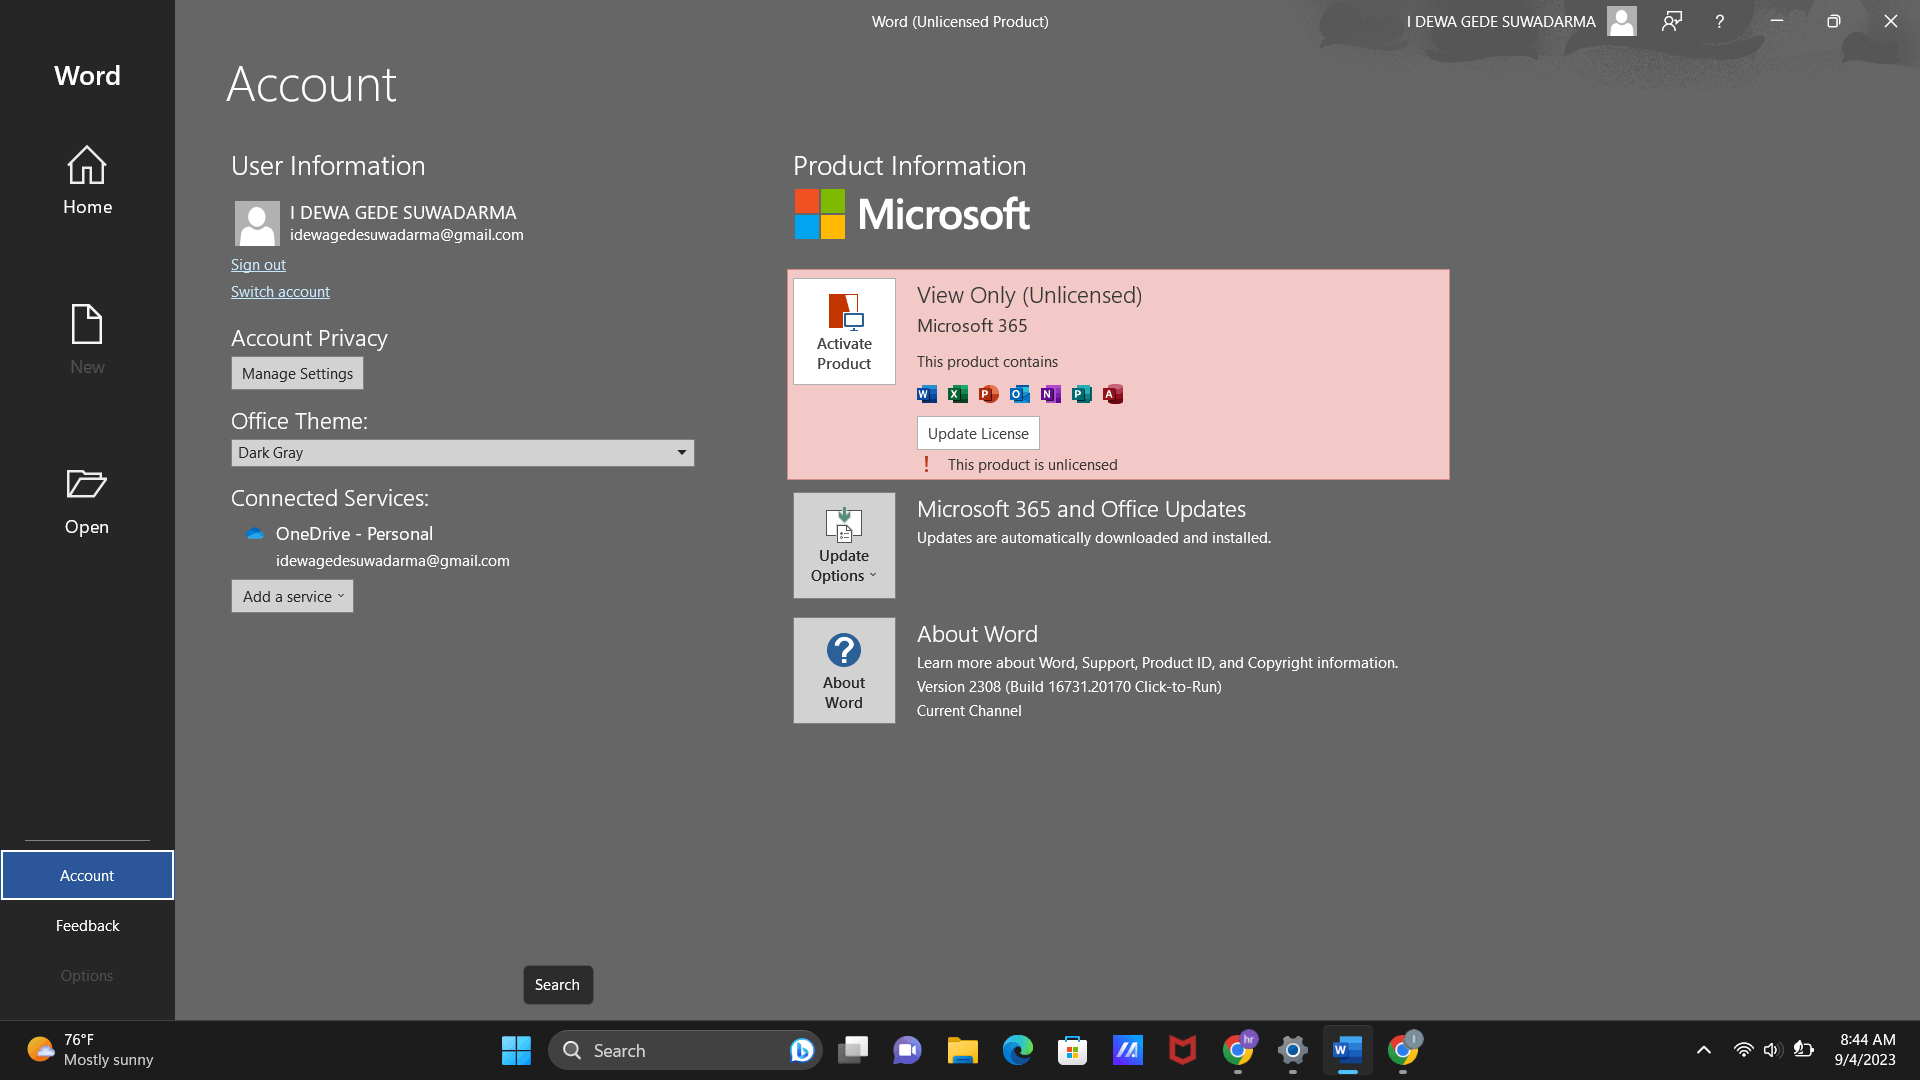Viewport: 1920px width, 1080px height.
Task: Click the Switch account link
Action: tap(280, 292)
